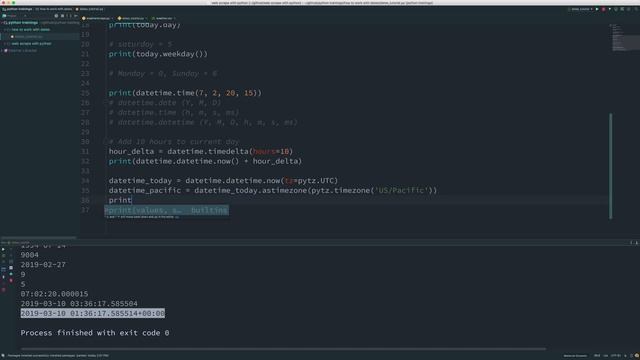The width and height of the screenshot is (640, 360).
Task: Click the locate-file crosshair icon in Project panel
Action: 56,16
